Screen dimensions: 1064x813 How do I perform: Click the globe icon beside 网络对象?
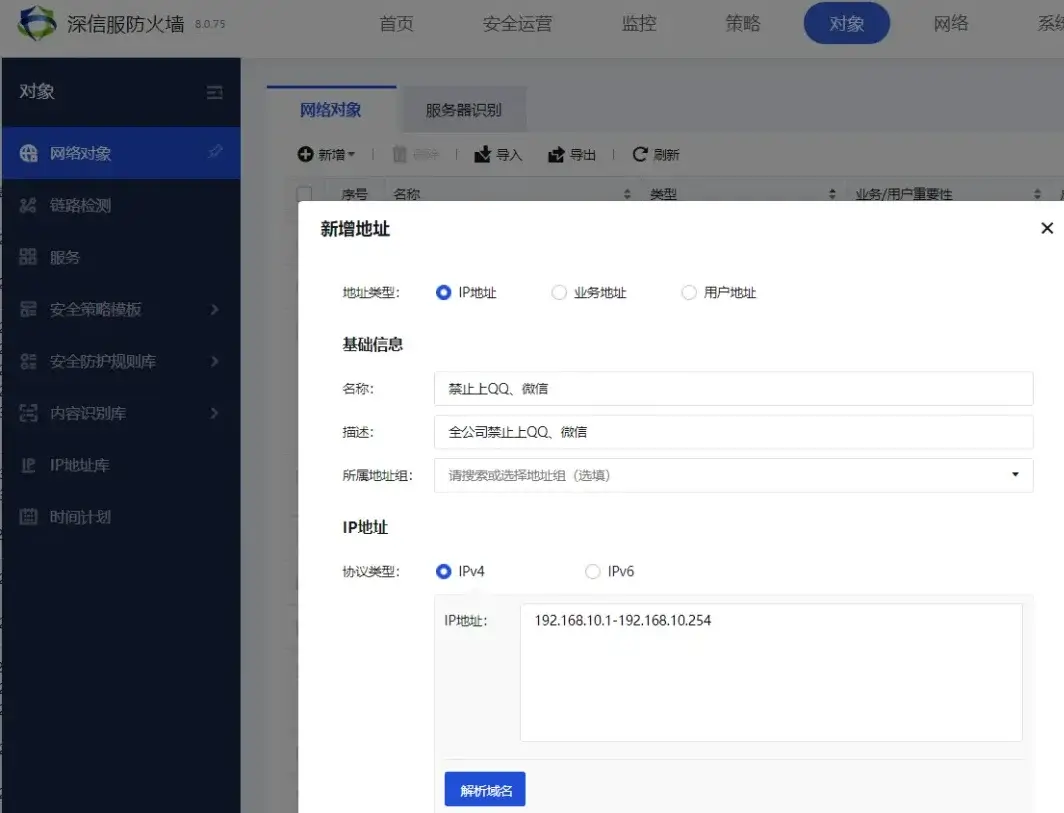click(28, 153)
